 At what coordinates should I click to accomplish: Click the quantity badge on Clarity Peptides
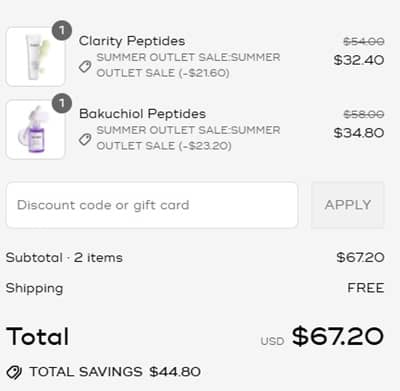click(62, 31)
